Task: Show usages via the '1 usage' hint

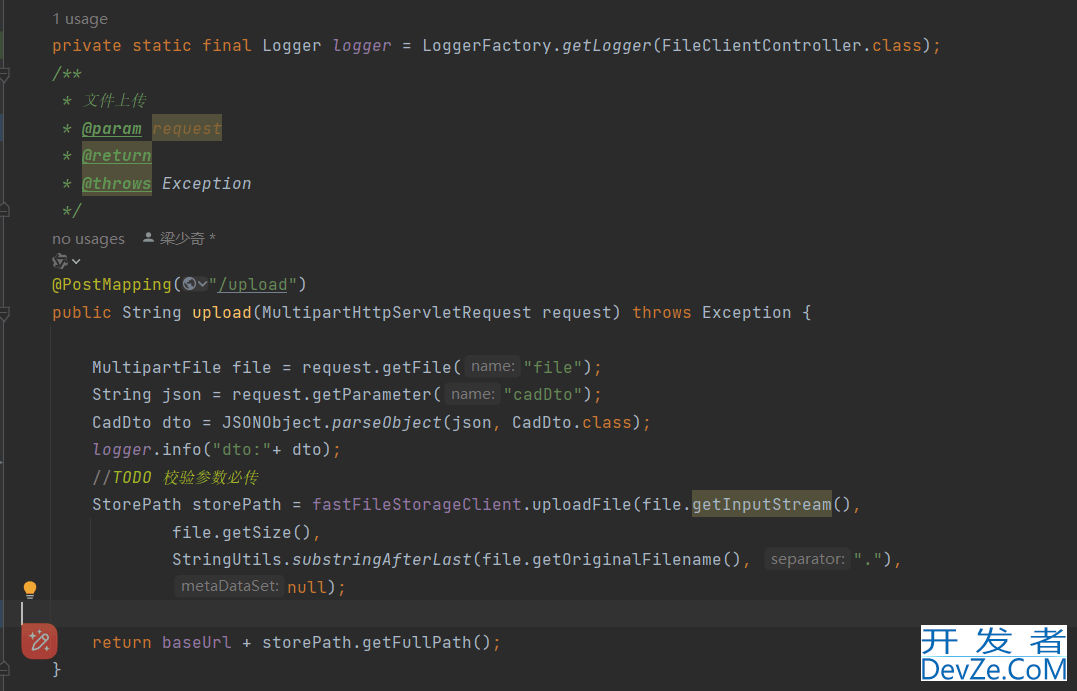Action: coord(80,19)
